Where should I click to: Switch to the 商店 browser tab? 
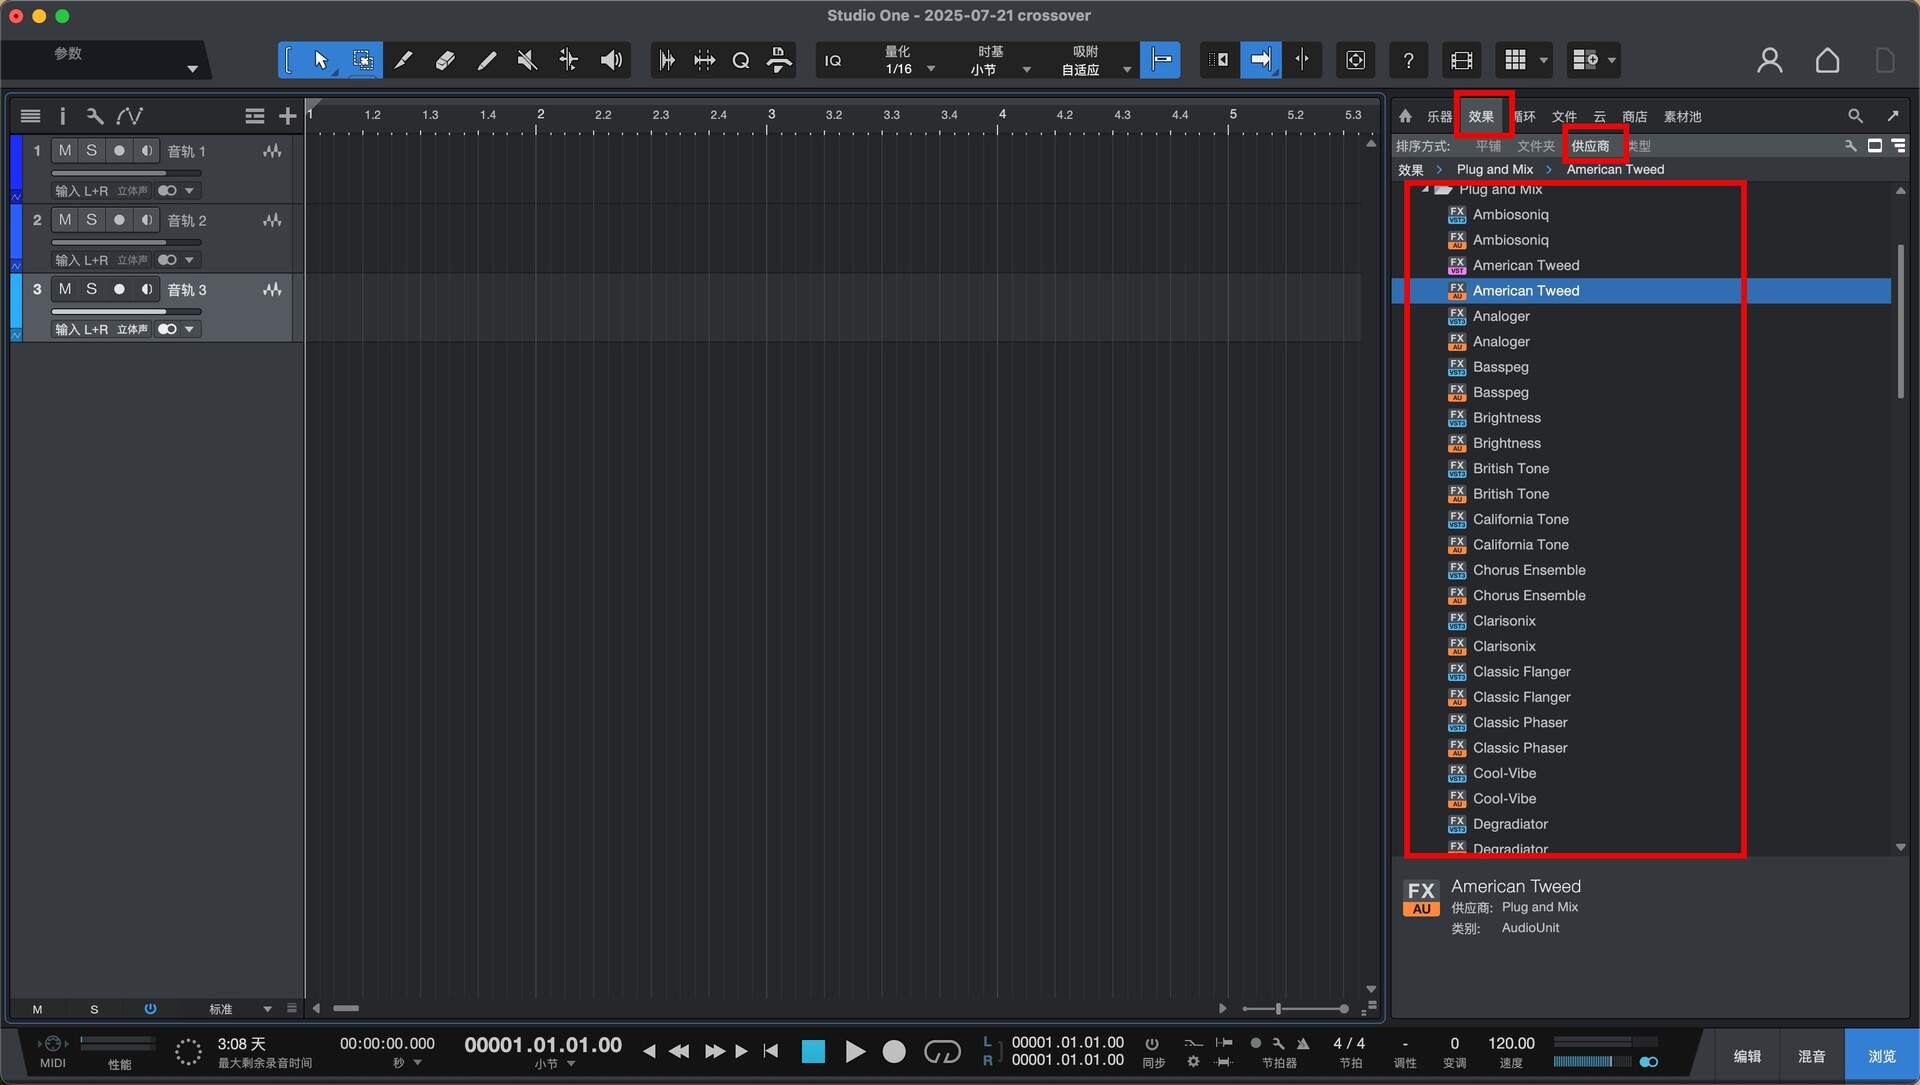click(1634, 117)
